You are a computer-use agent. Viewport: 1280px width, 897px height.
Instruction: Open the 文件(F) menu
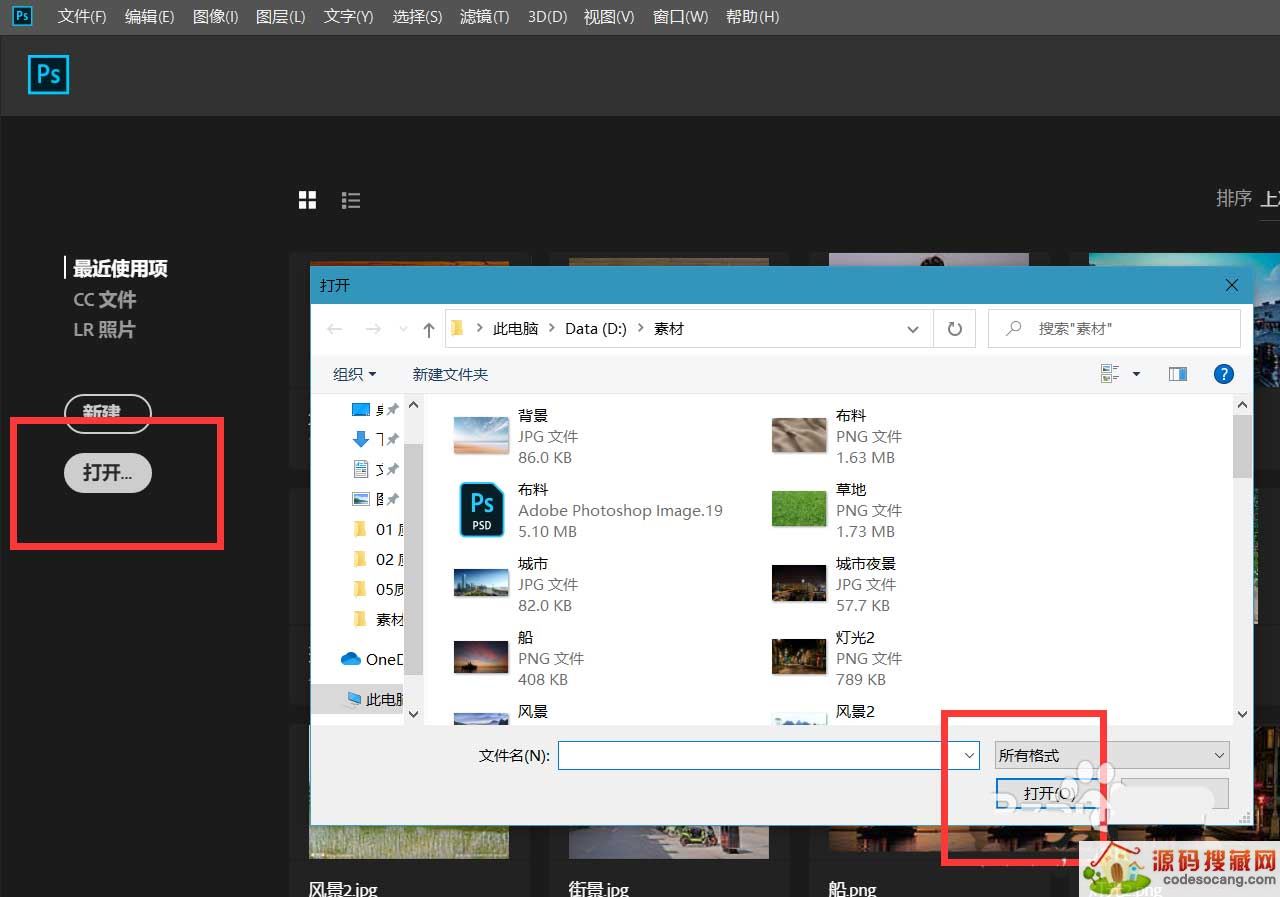click(82, 17)
